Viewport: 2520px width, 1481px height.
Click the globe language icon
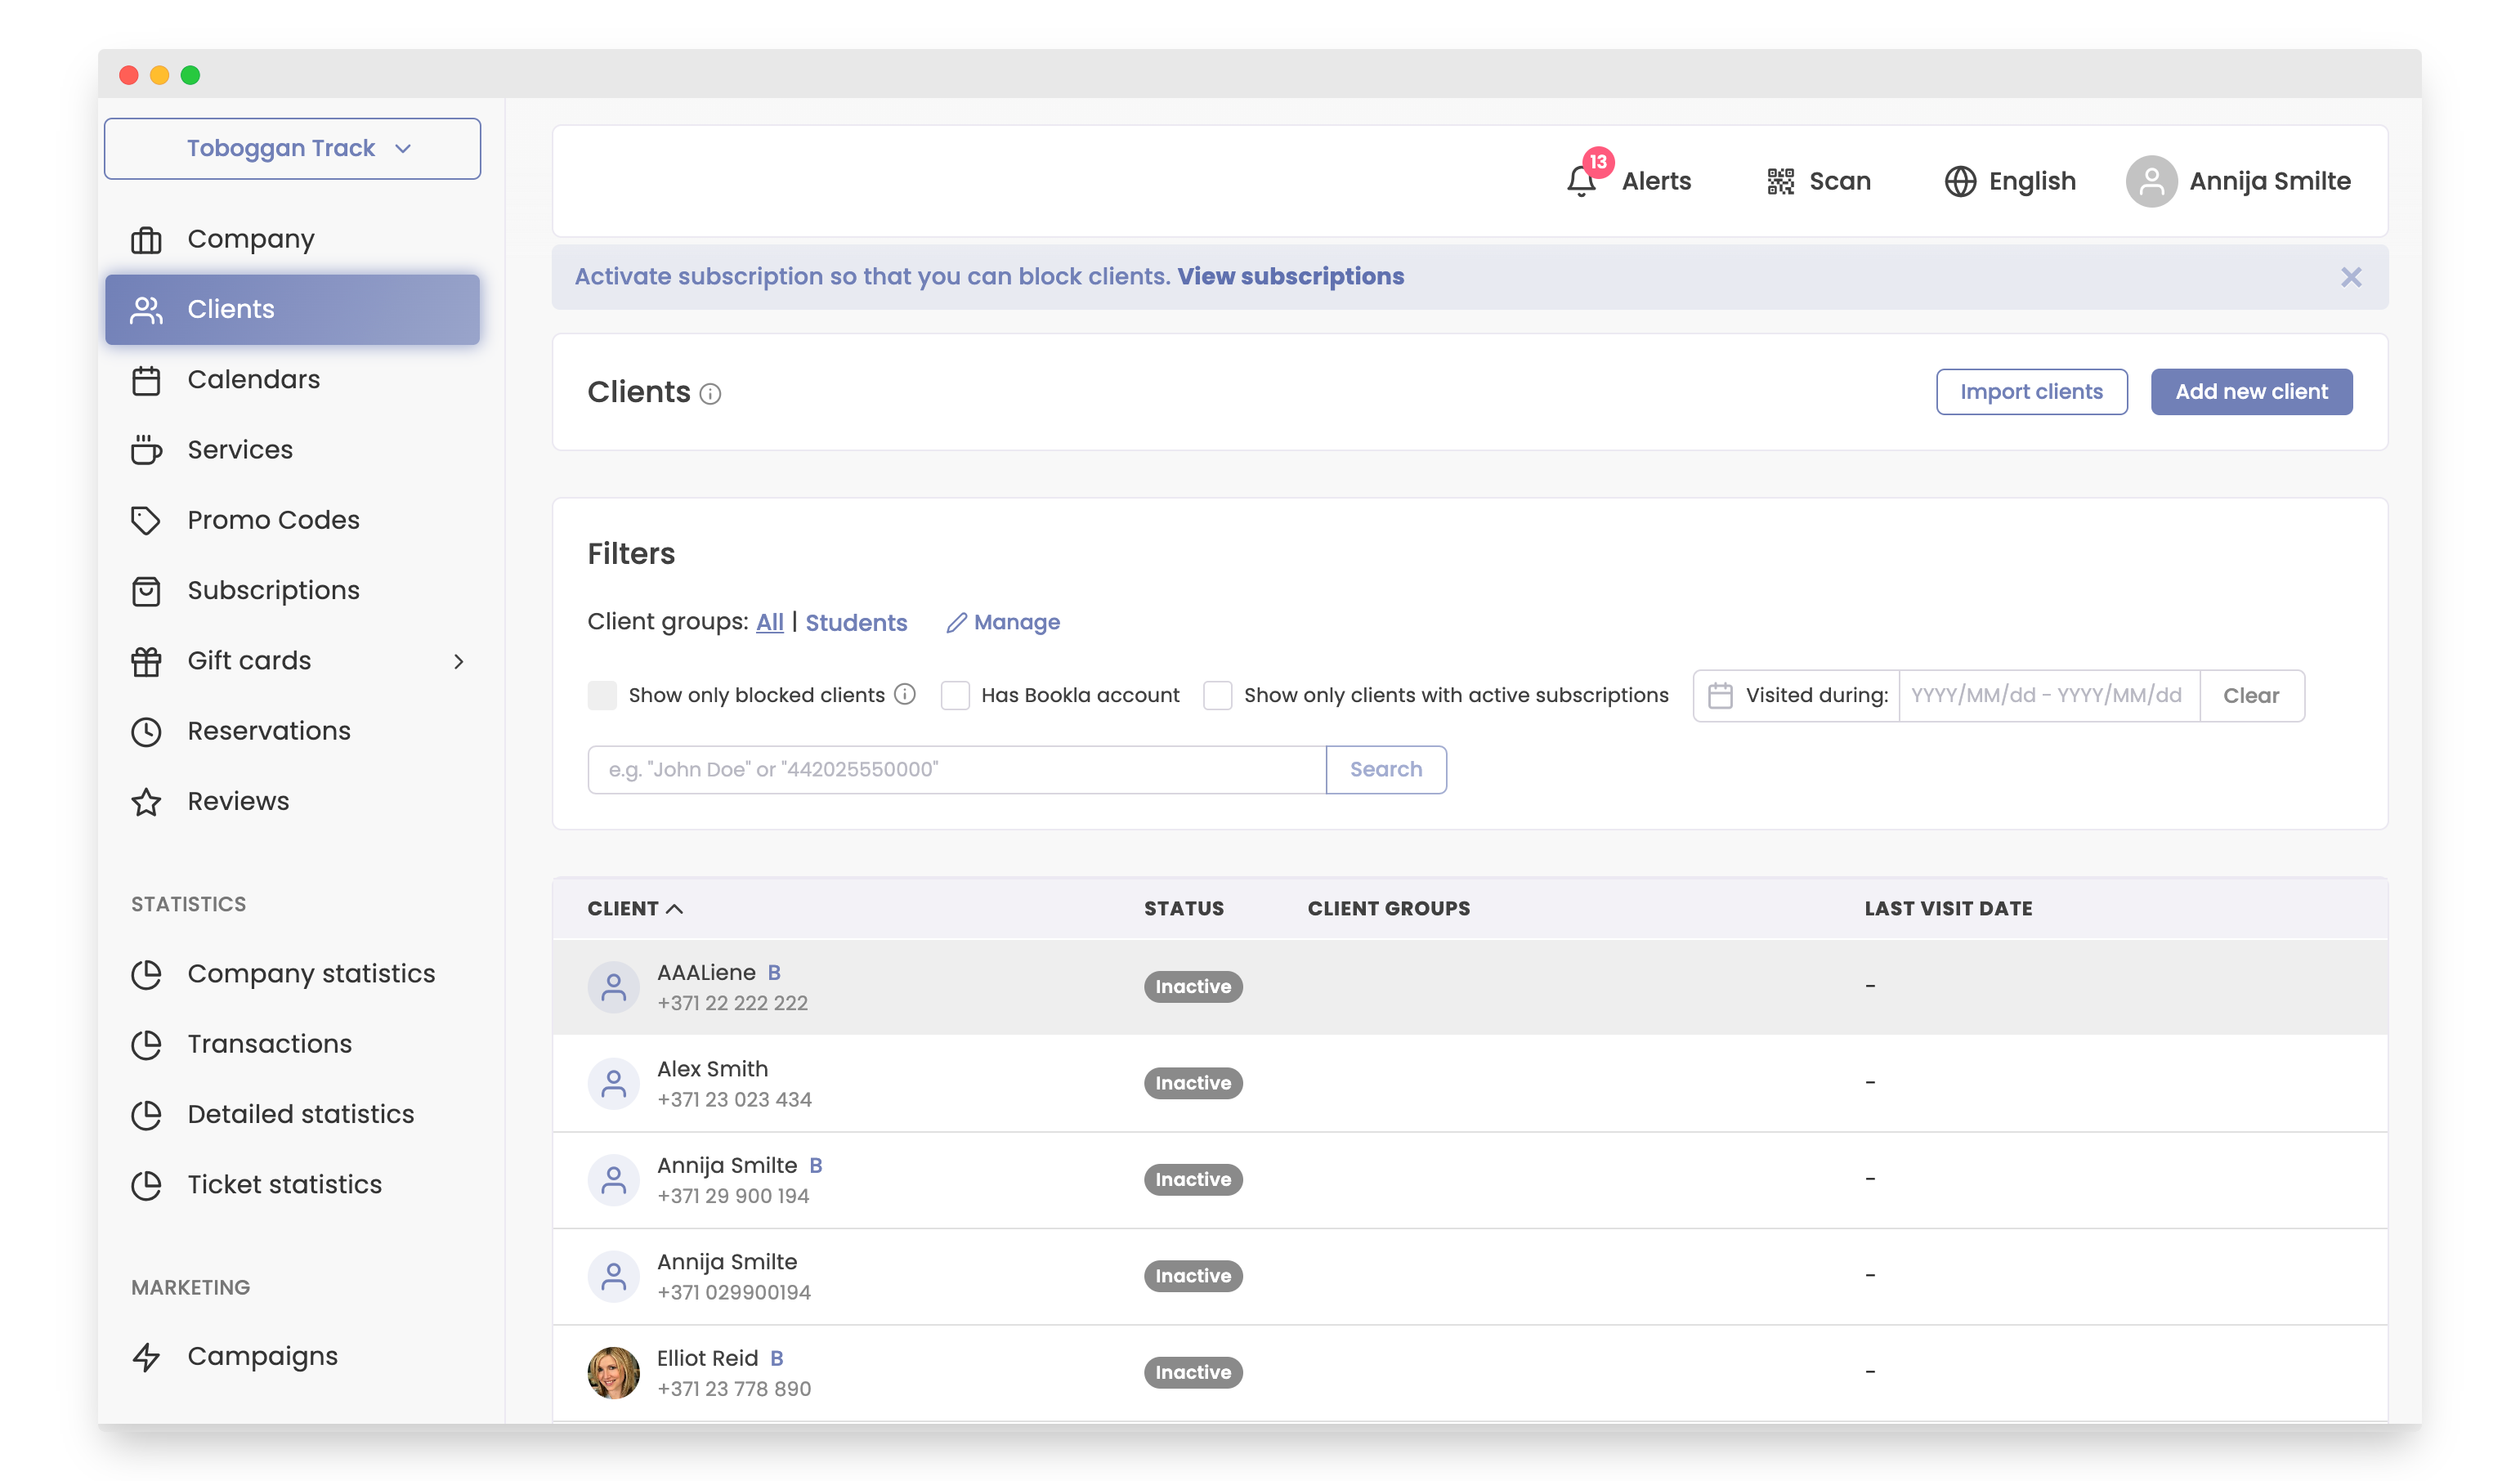[x=1959, y=181]
